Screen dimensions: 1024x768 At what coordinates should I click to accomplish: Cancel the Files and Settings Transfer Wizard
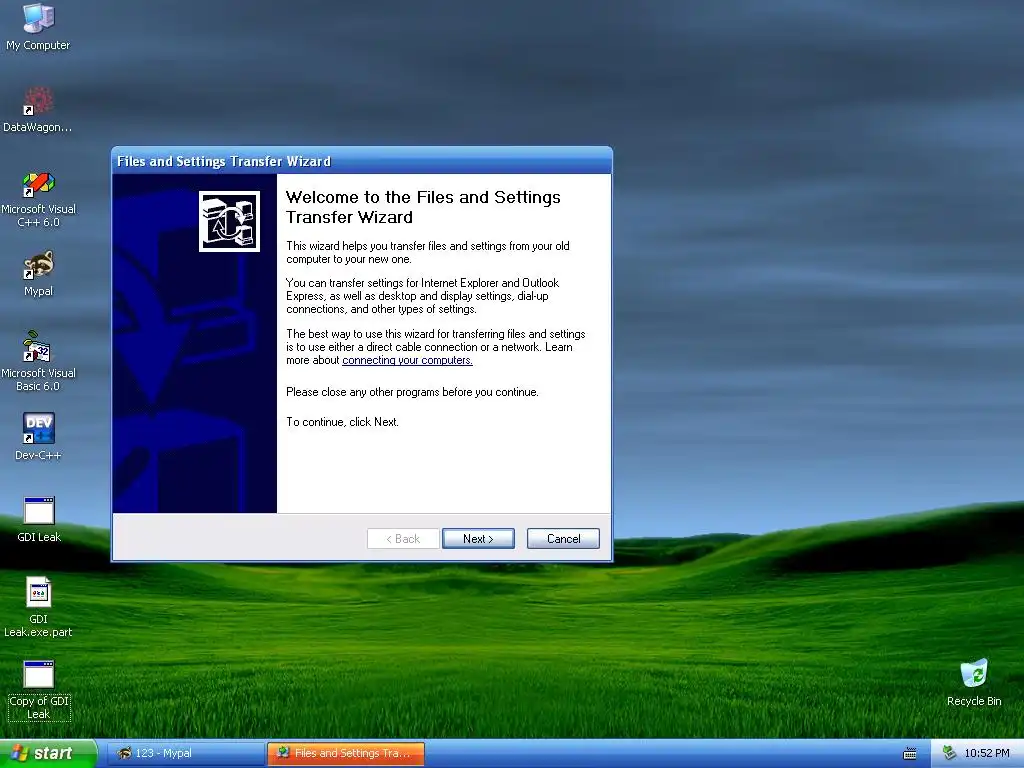point(563,539)
